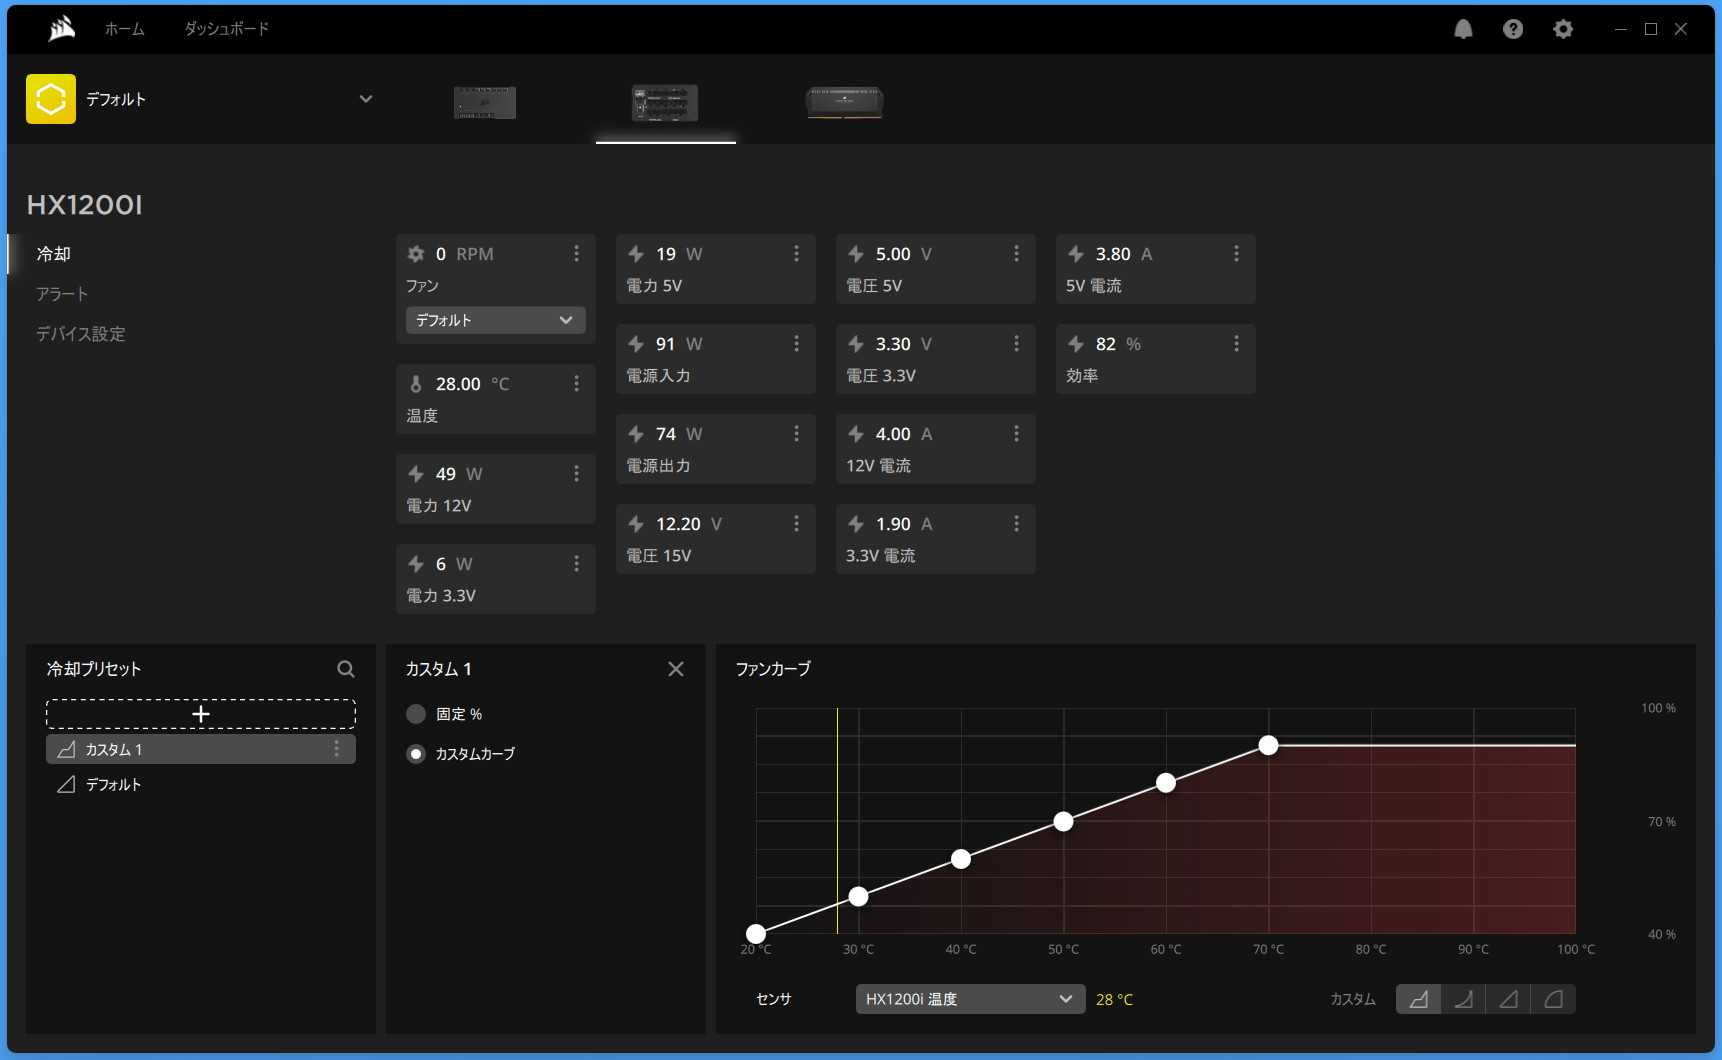Select the 固定 % radio button
1722x1060 pixels.
pyautogui.click(x=416, y=714)
